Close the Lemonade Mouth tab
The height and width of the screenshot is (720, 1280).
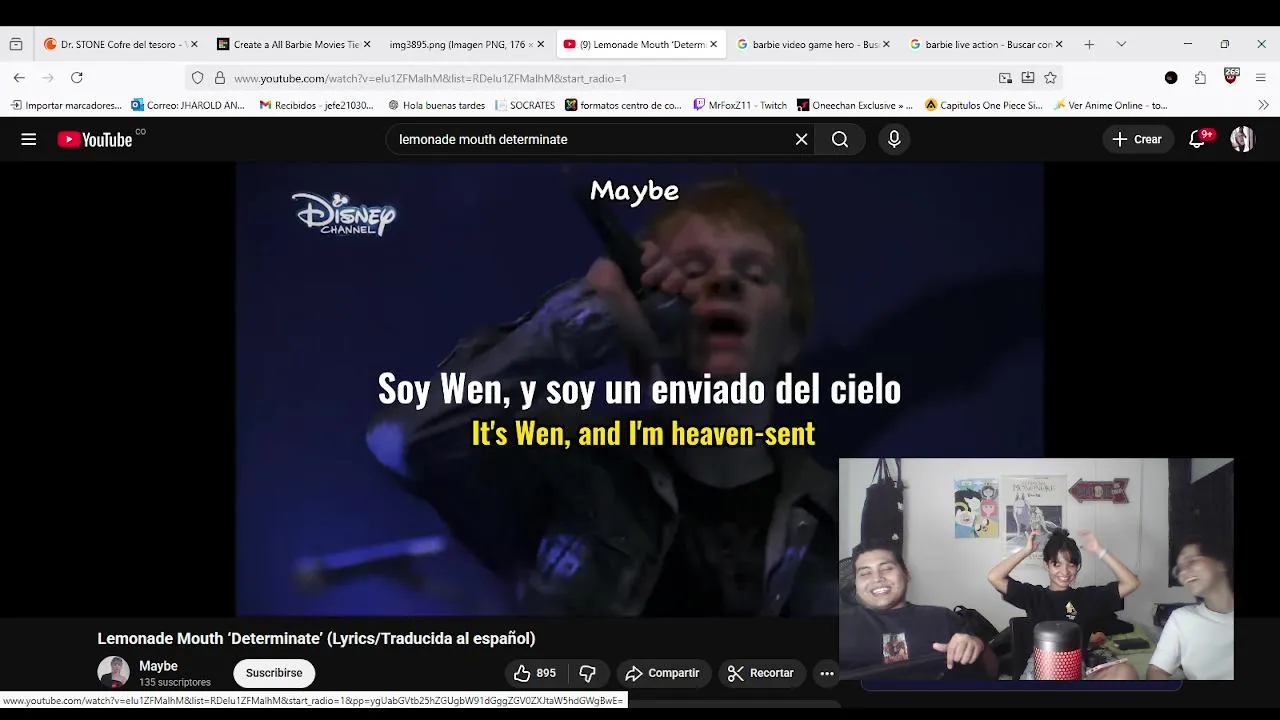coord(713,44)
